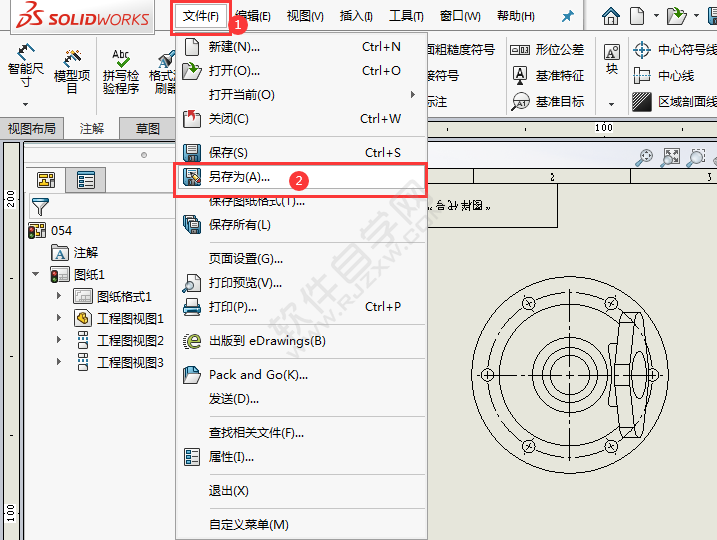Image resolution: width=717 pixels, height=540 pixels.
Task: Select 工程图视图2 in the tree
Action: [119, 340]
